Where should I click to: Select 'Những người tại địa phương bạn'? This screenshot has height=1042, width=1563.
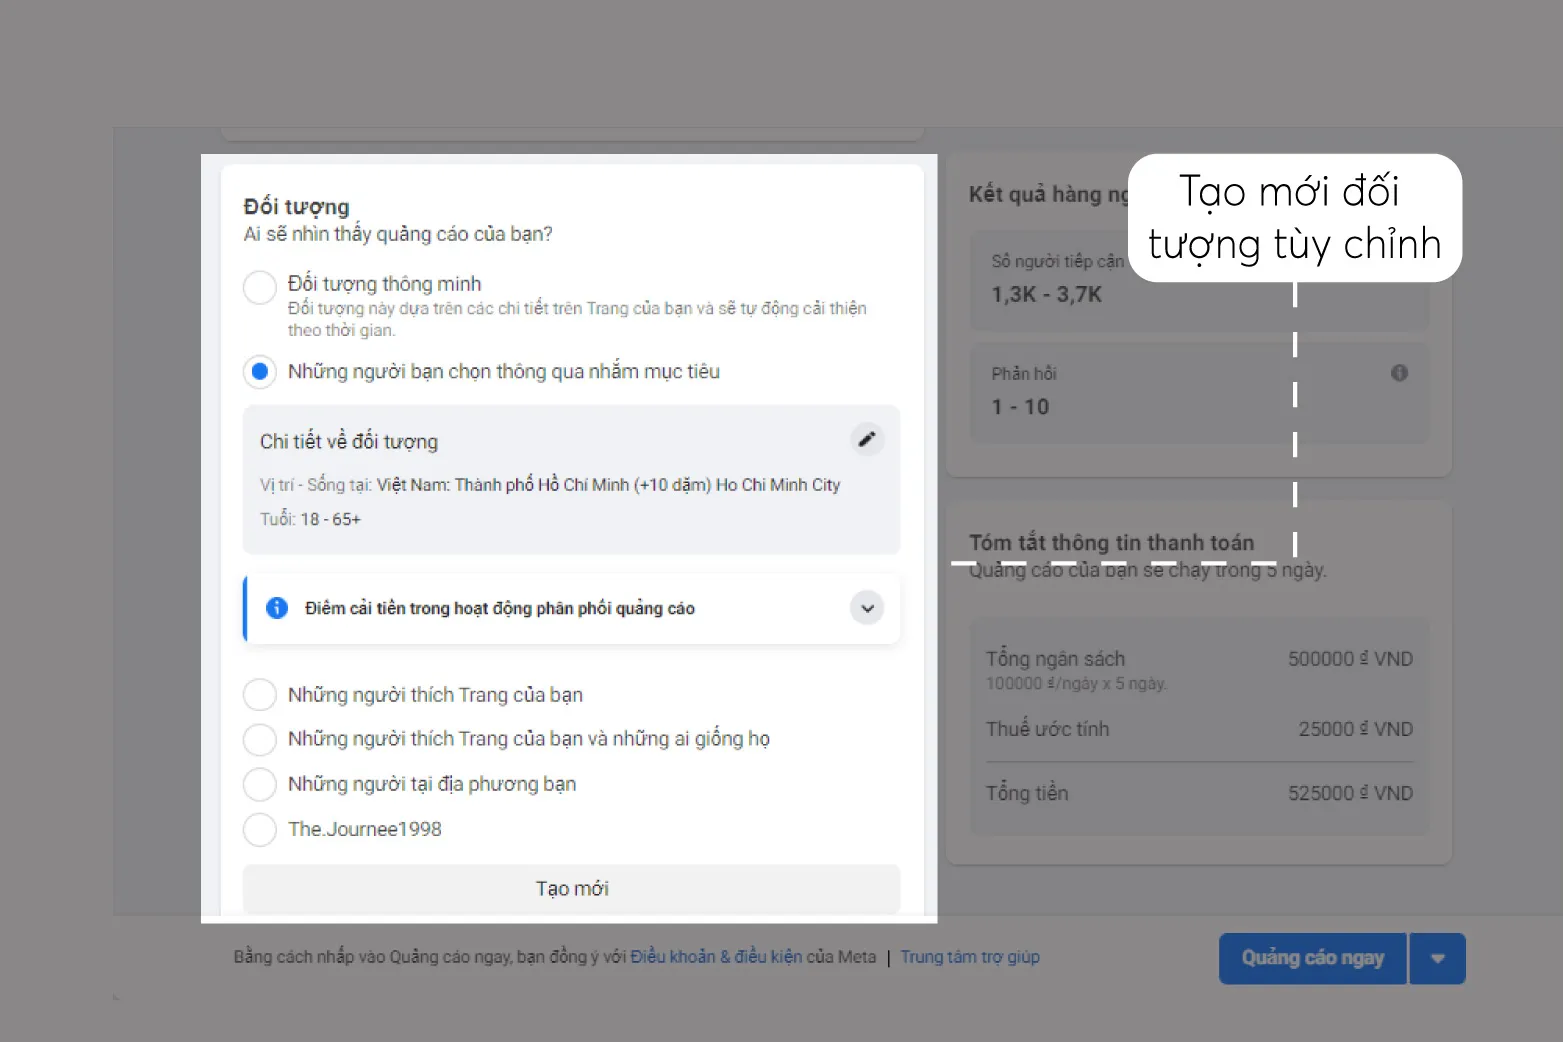259,784
